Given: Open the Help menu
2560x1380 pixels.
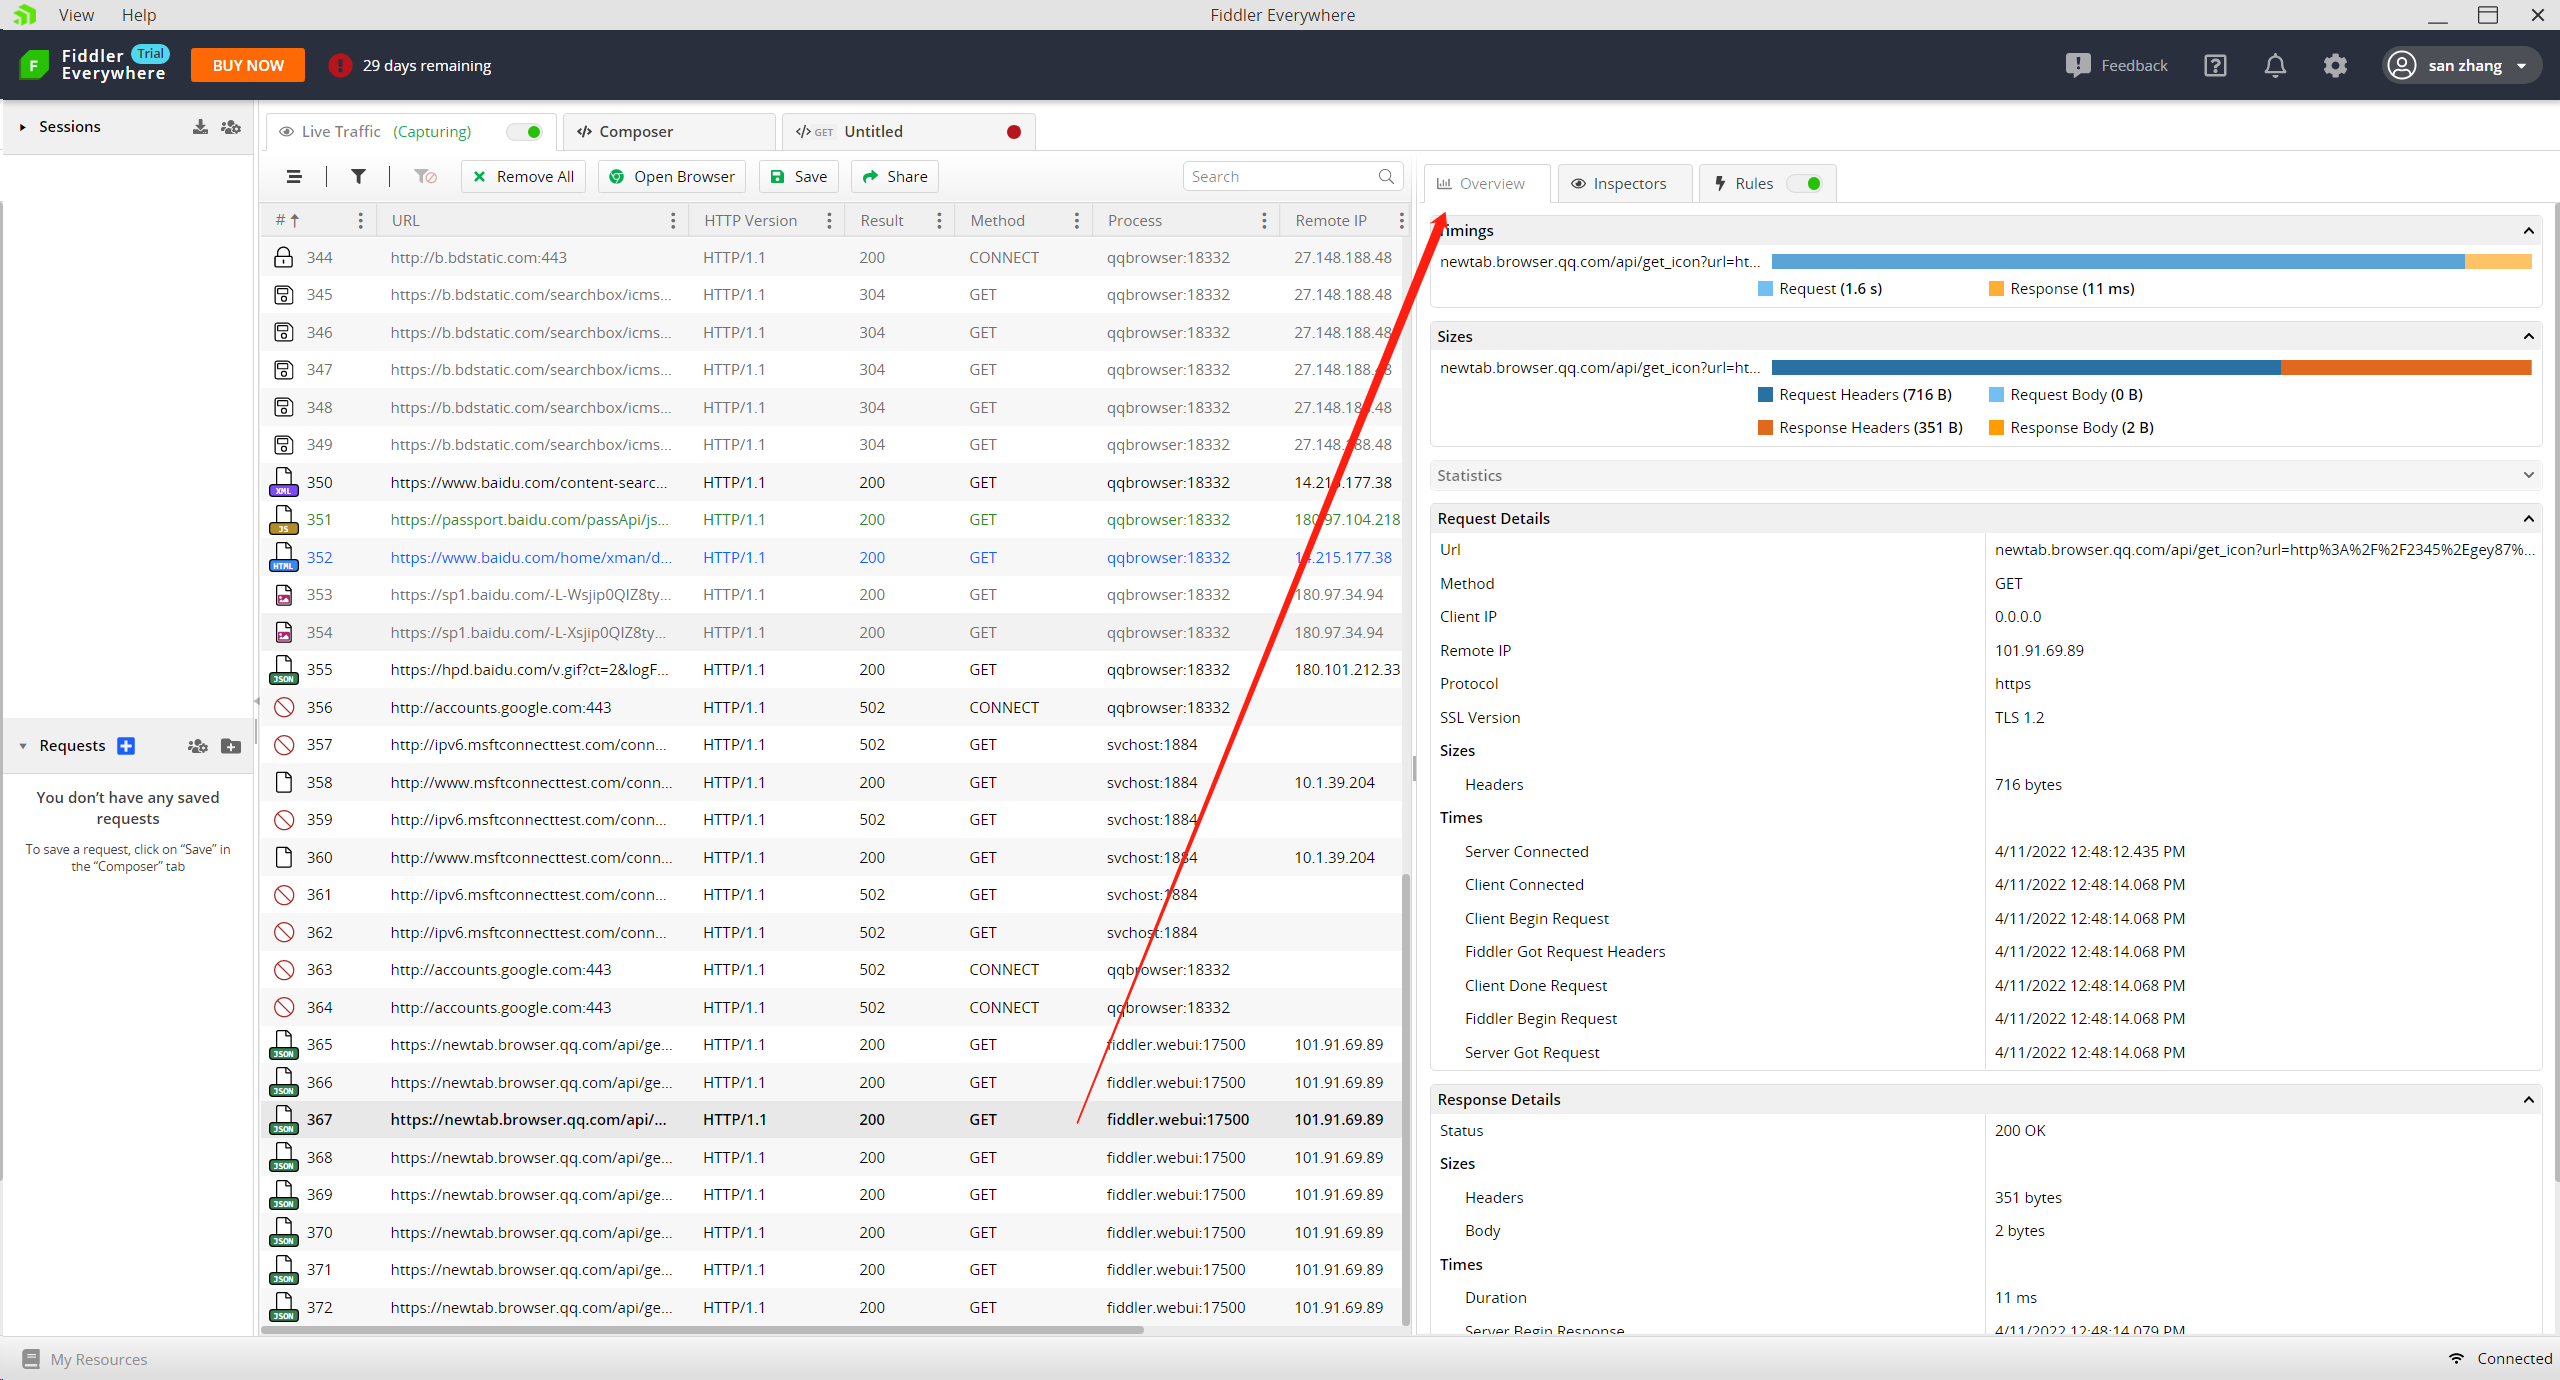Looking at the screenshot, I should pos(139,15).
